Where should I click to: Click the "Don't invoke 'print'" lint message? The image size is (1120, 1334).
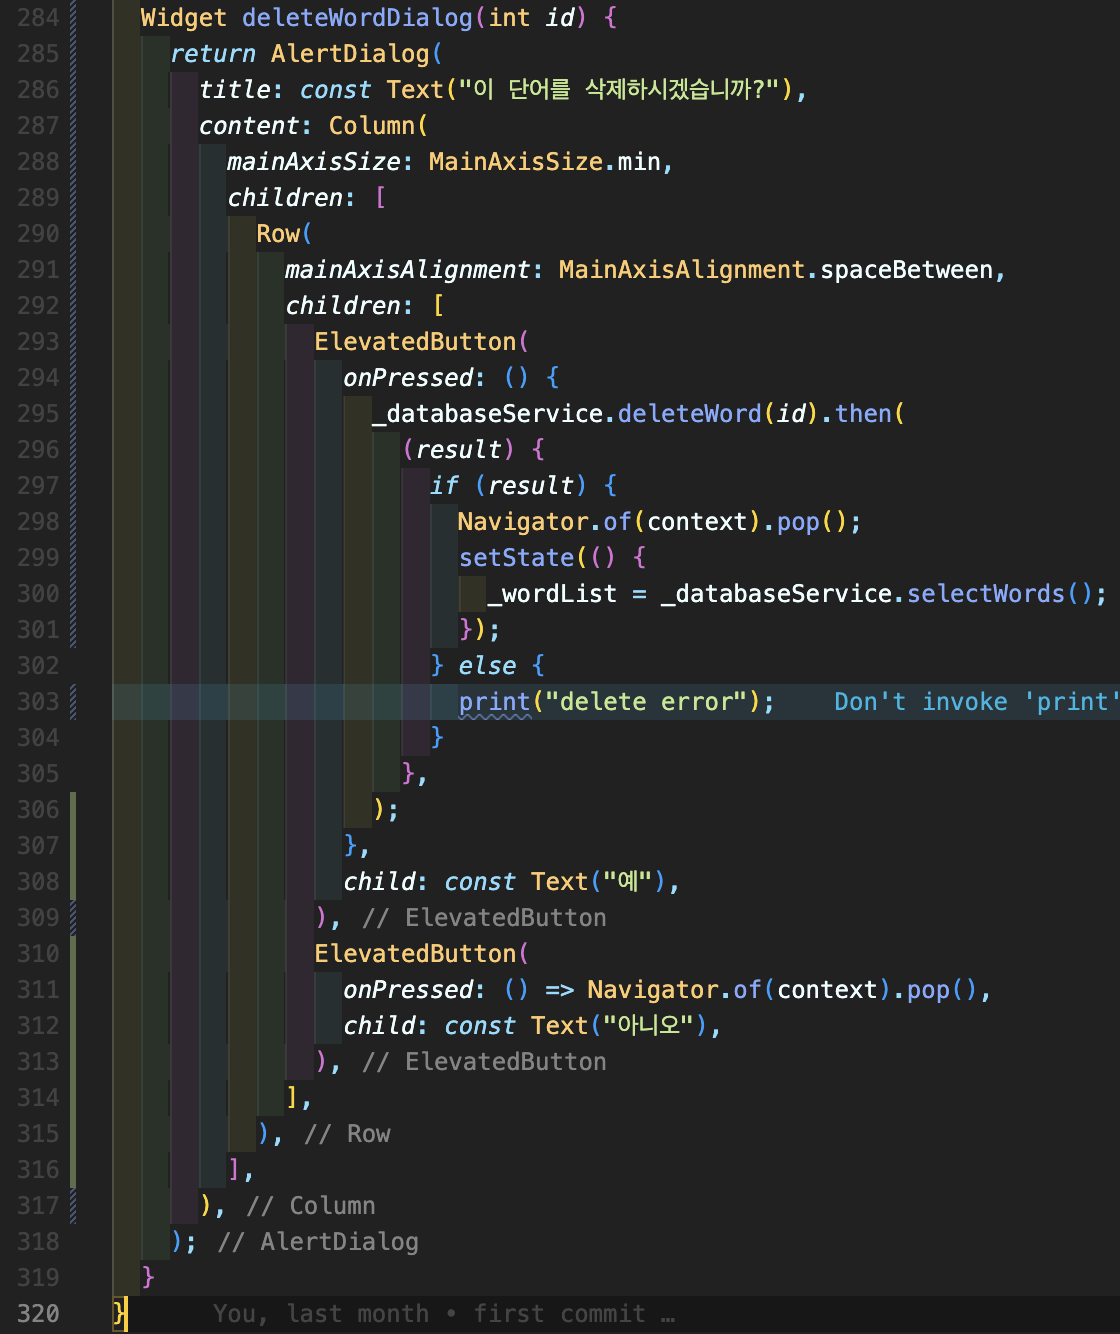point(975,702)
